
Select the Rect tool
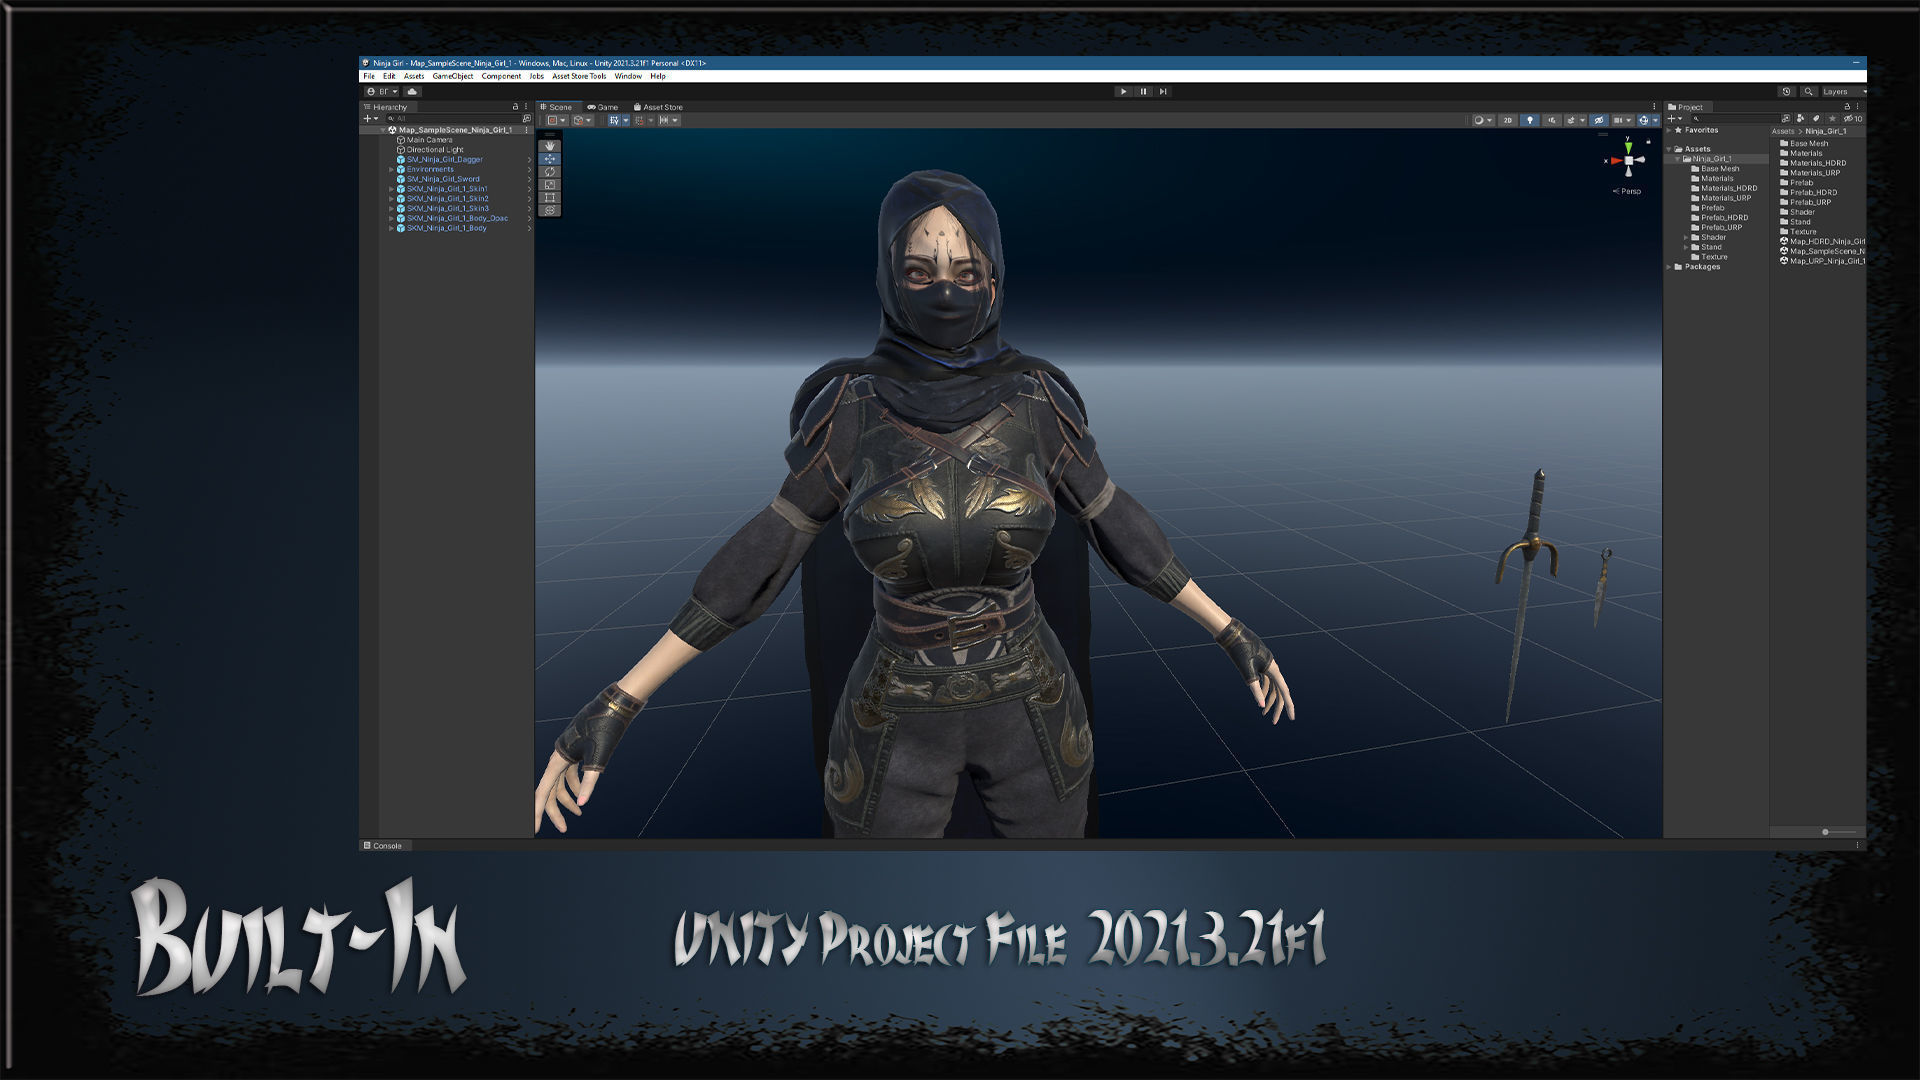[549, 198]
